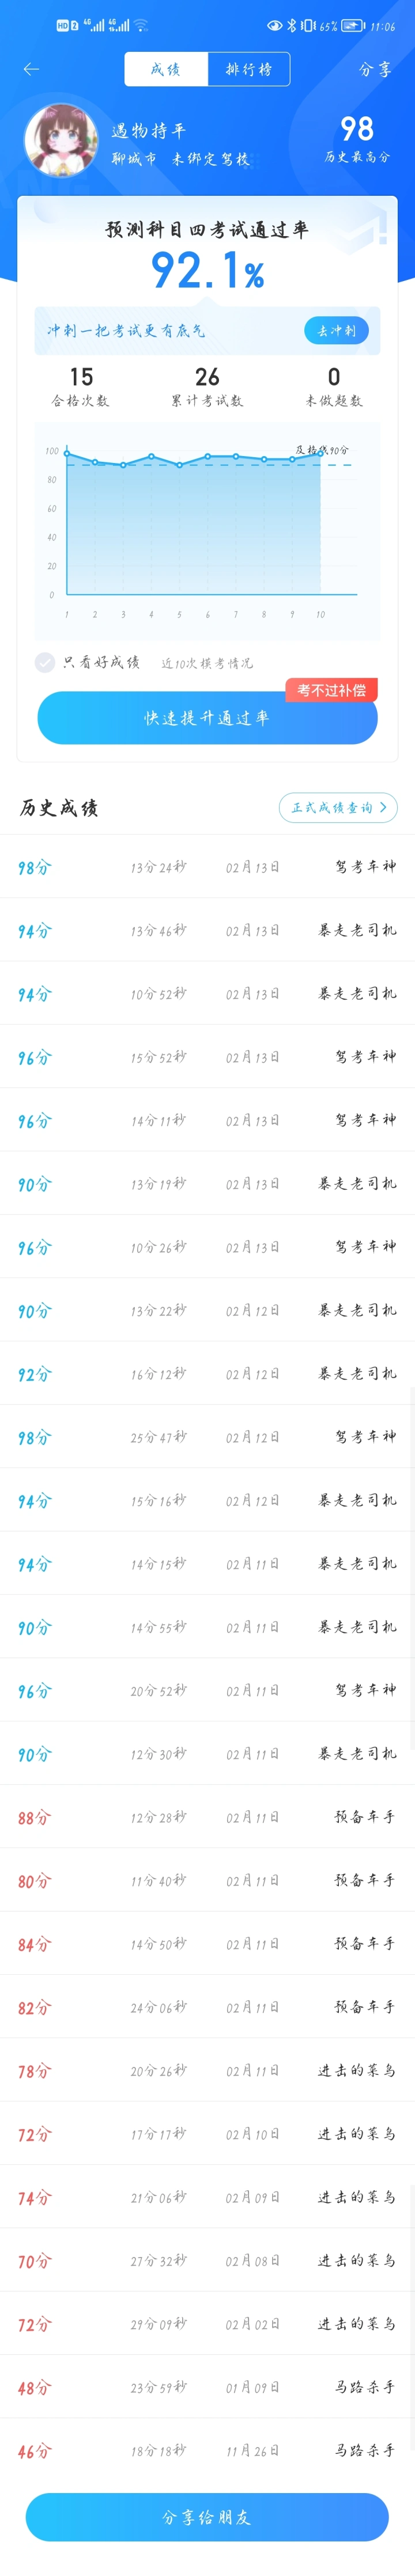The height and width of the screenshot is (2576, 415).
Task: Tap 分享 at top right
Action: [x=375, y=70]
